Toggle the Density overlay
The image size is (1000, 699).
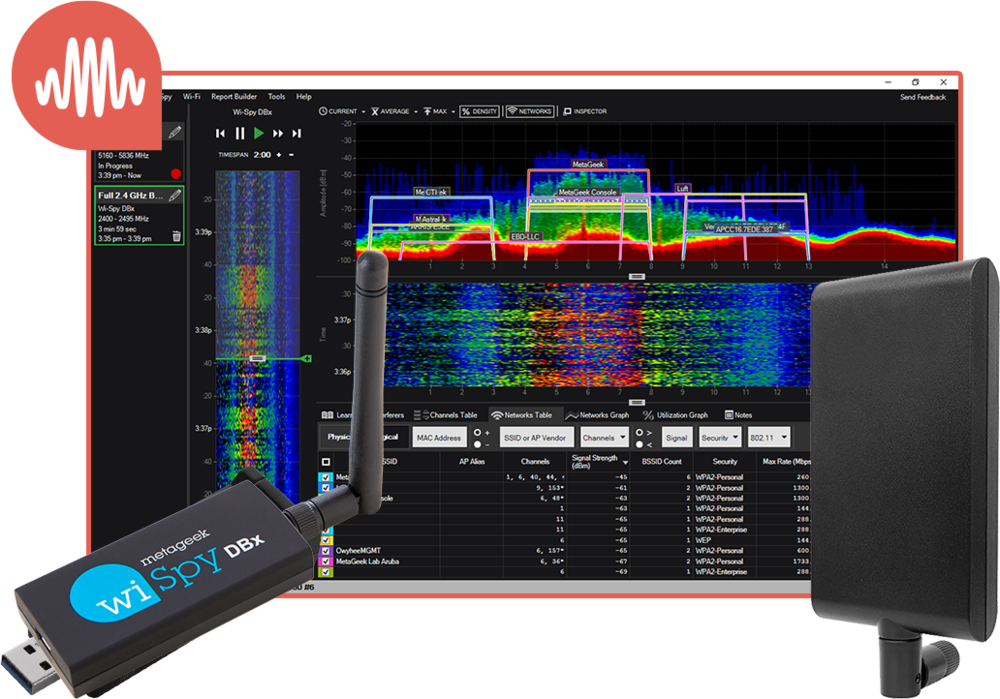pos(479,111)
